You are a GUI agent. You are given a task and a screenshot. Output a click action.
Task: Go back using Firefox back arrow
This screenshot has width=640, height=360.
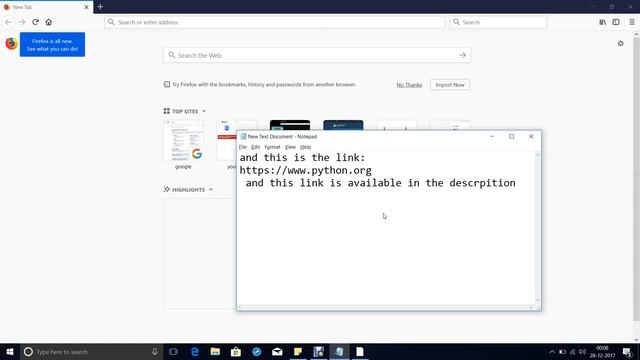pyautogui.click(x=9, y=22)
